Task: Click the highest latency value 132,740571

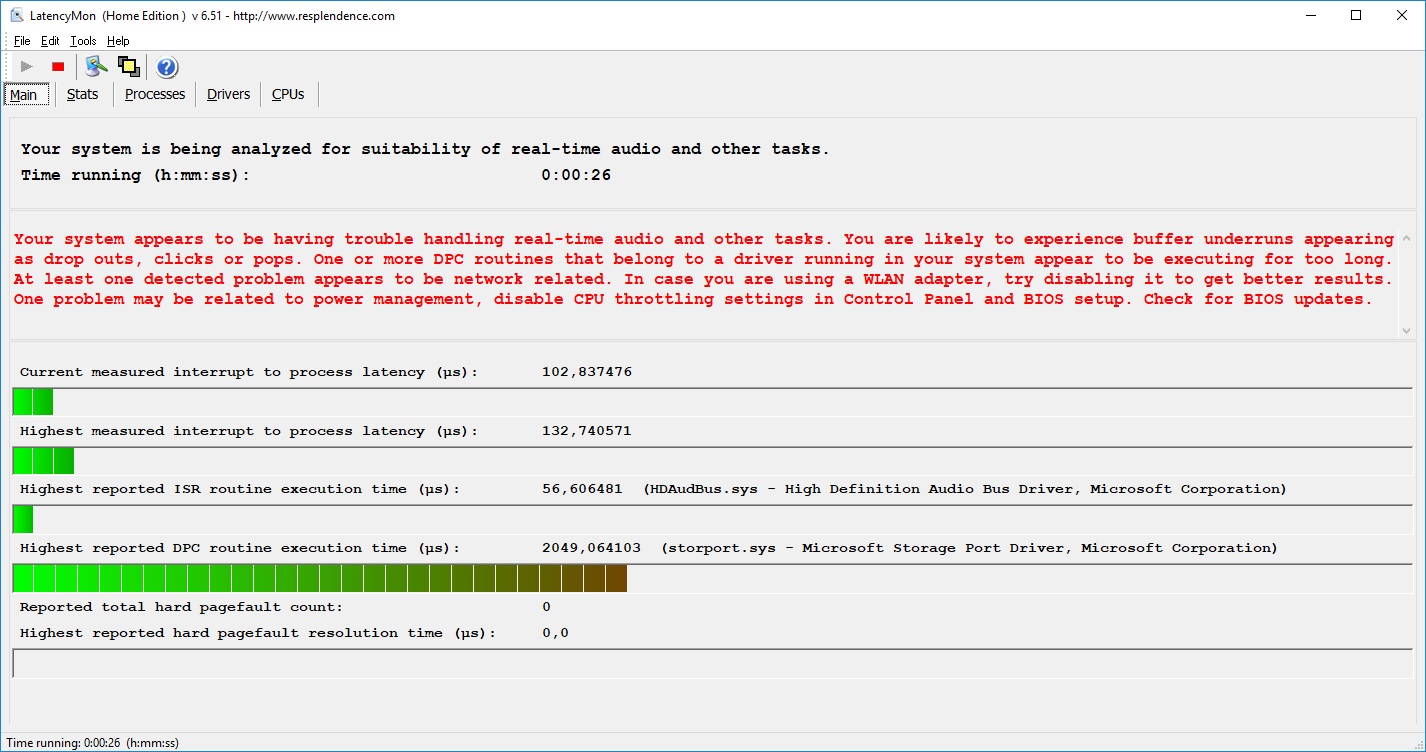Action: (586, 431)
